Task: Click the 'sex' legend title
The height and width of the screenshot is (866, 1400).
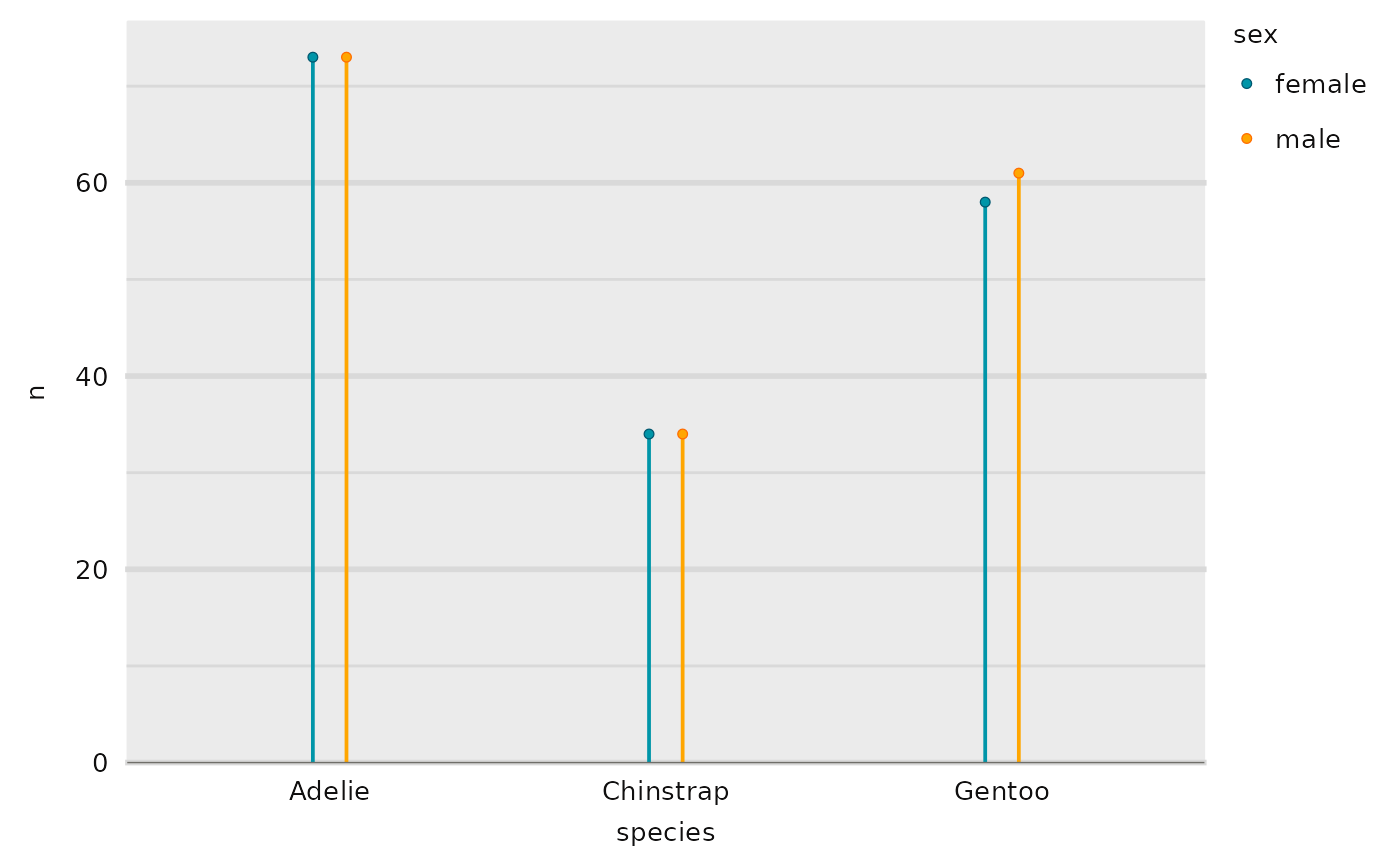Action: 1255,35
